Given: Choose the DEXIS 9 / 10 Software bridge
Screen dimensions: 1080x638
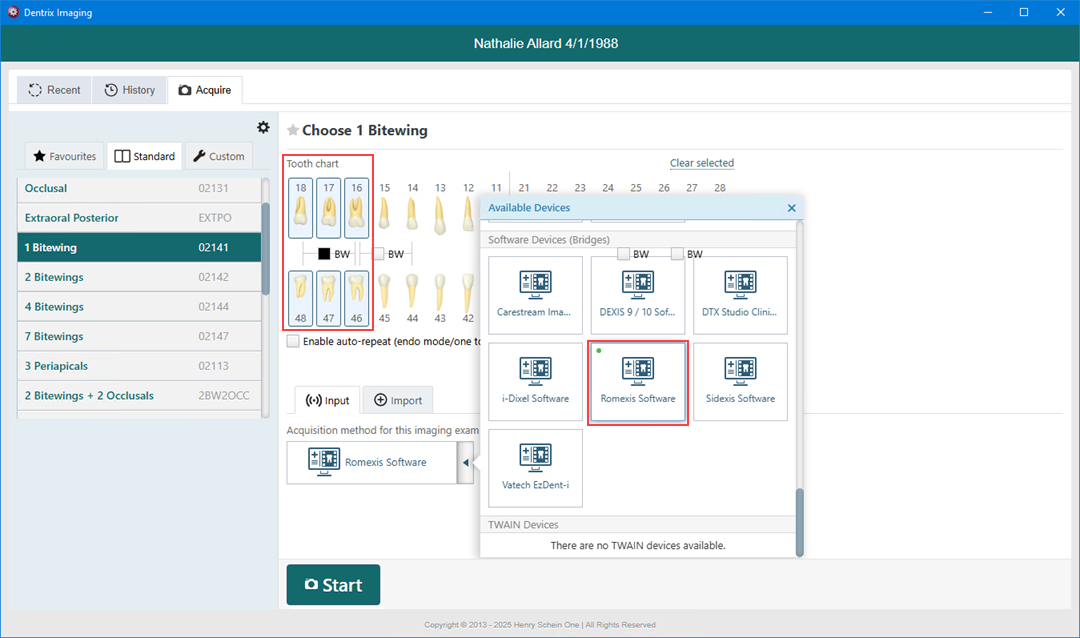Looking at the screenshot, I should tap(638, 295).
